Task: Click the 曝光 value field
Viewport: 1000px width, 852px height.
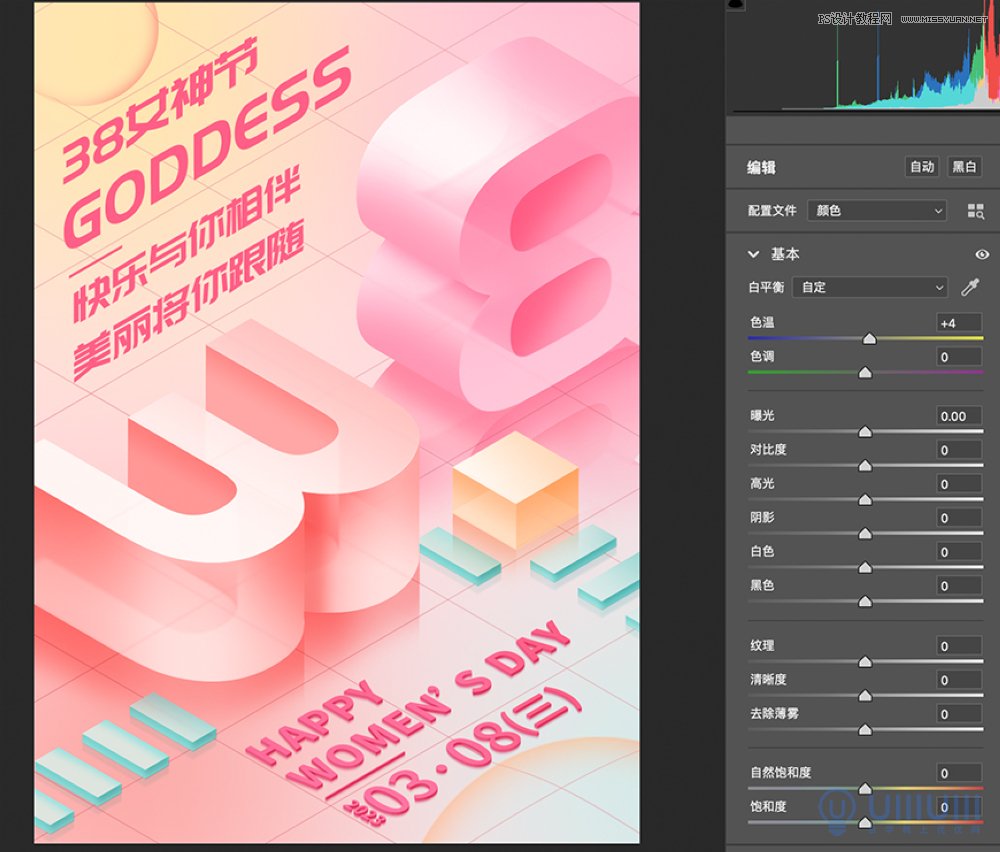Action: tap(959, 416)
